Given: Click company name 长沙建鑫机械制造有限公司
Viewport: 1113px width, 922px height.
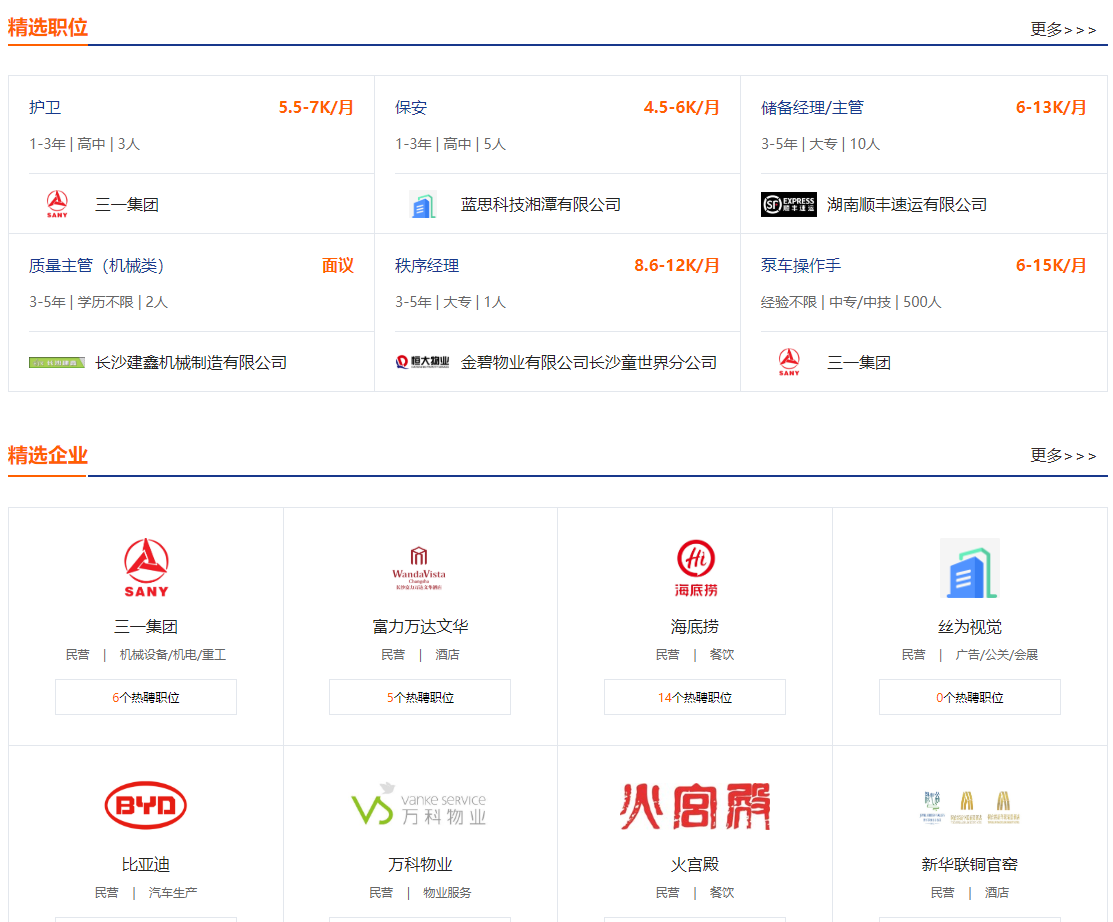Looking at the screenshot, I should click(x=191, y=363).
